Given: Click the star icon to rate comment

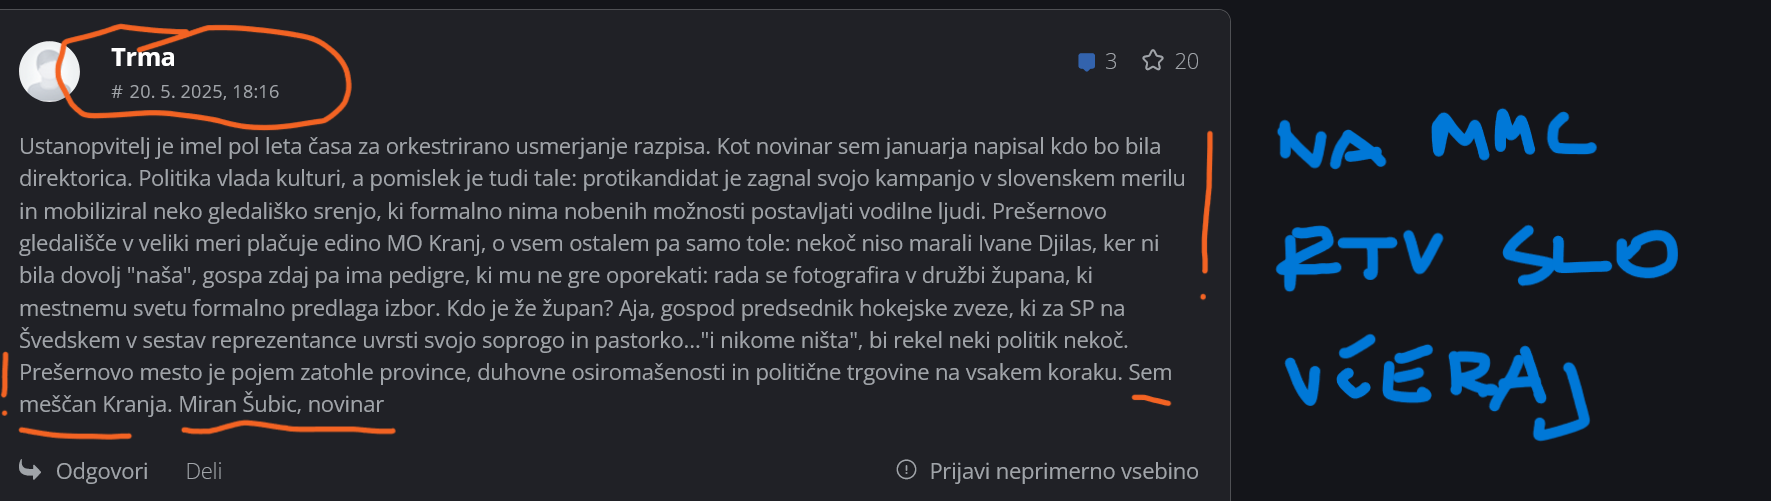Looking at the screenshot, I should 1153,61.
